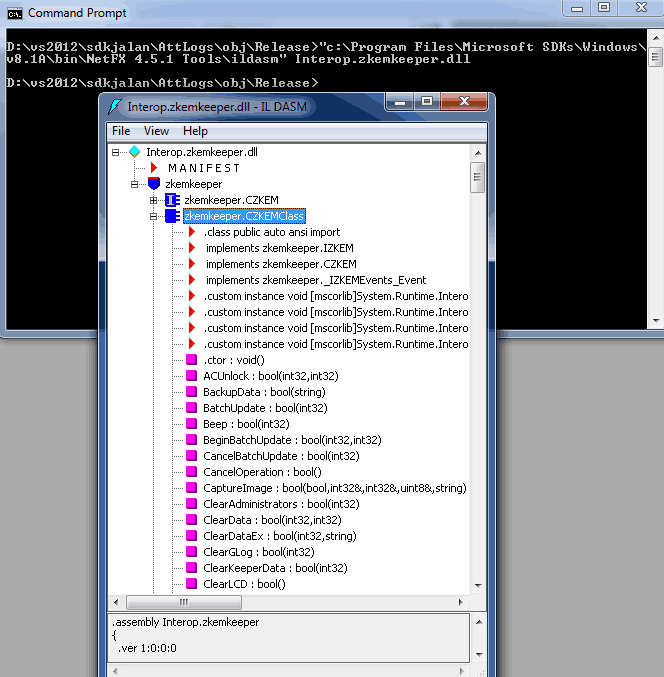Click the tree's horizontal scroll right arrow
The height and width of the screenshot is (677, 664).
[x=461, y=602]
